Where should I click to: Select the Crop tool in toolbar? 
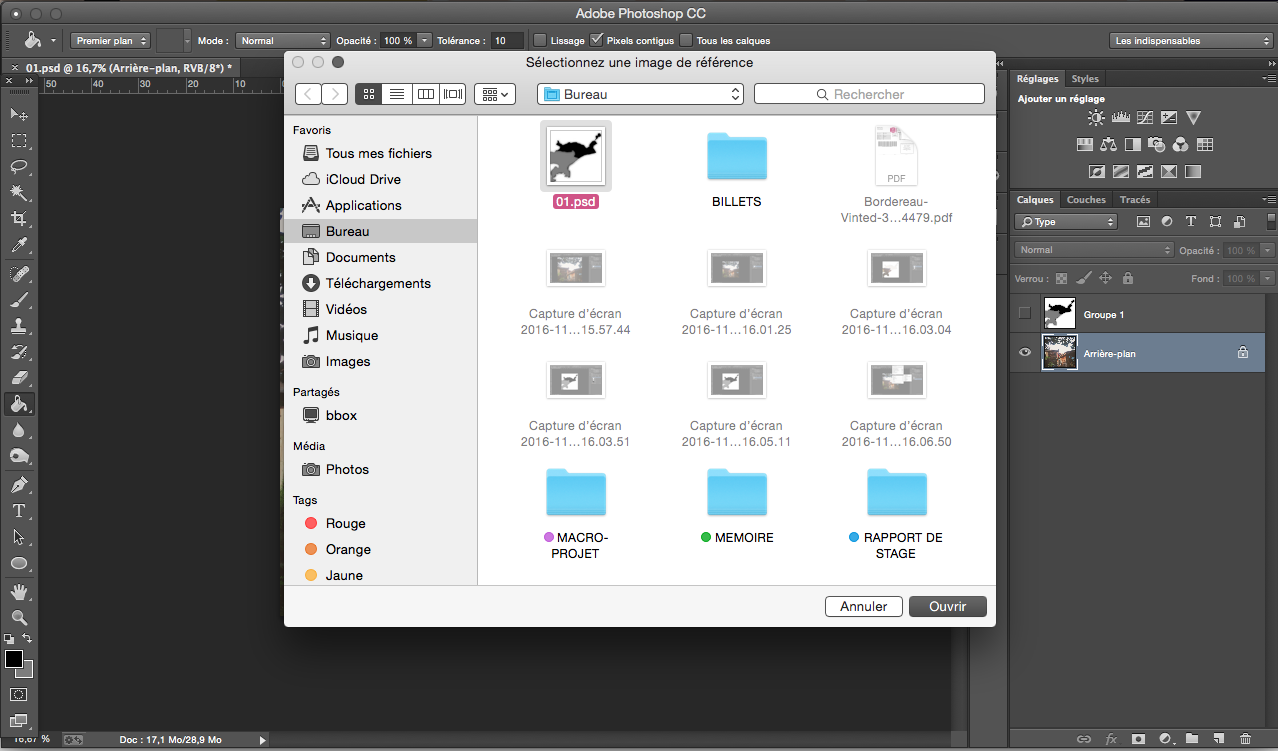click(18, 219)
